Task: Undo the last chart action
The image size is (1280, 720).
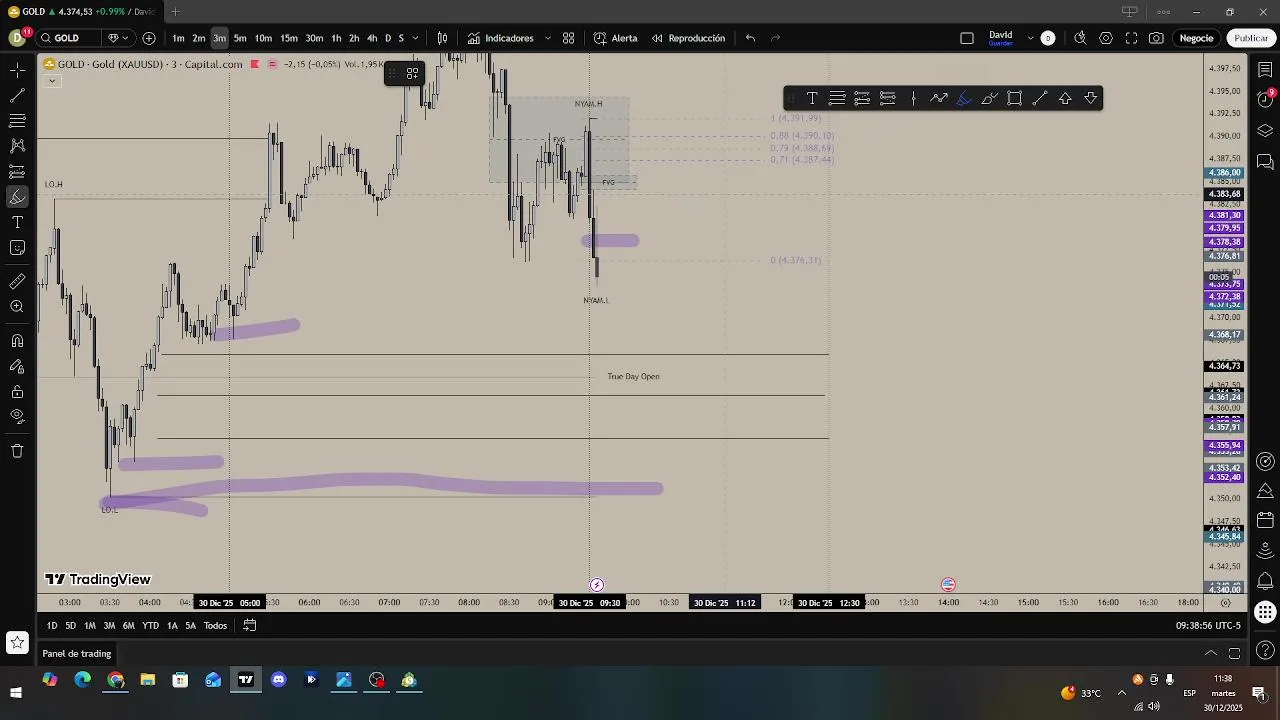Action: [750, 38]
